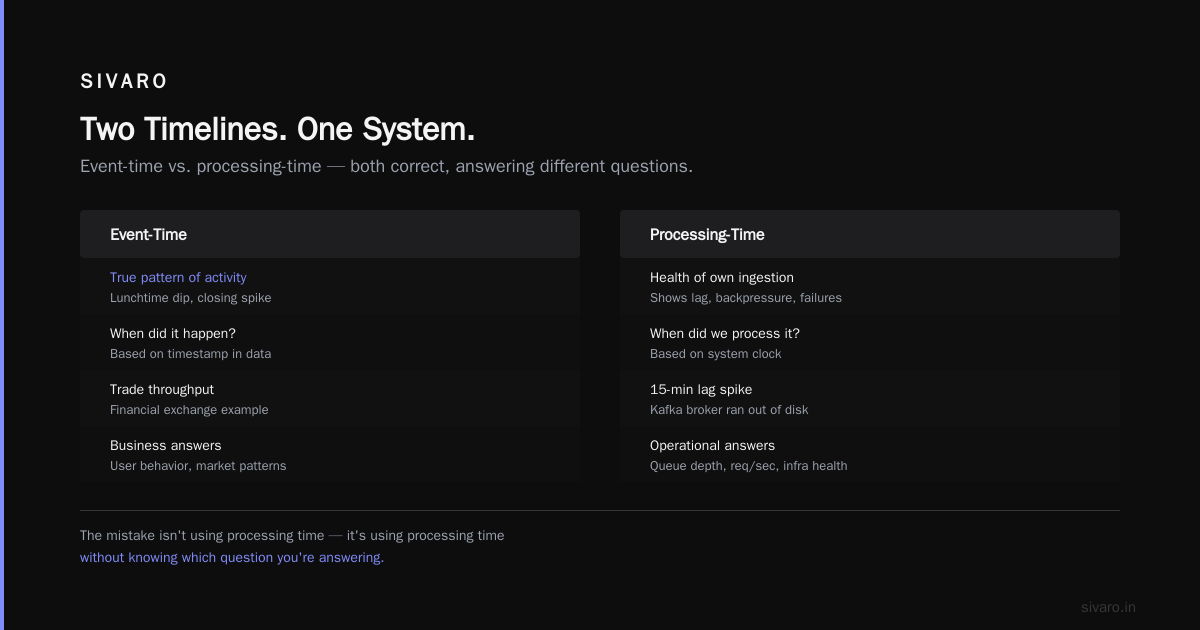Click 'without knowing which question you're answering'
The width and height of the screenshot is (1200, 630).
[x=232, y=557]
